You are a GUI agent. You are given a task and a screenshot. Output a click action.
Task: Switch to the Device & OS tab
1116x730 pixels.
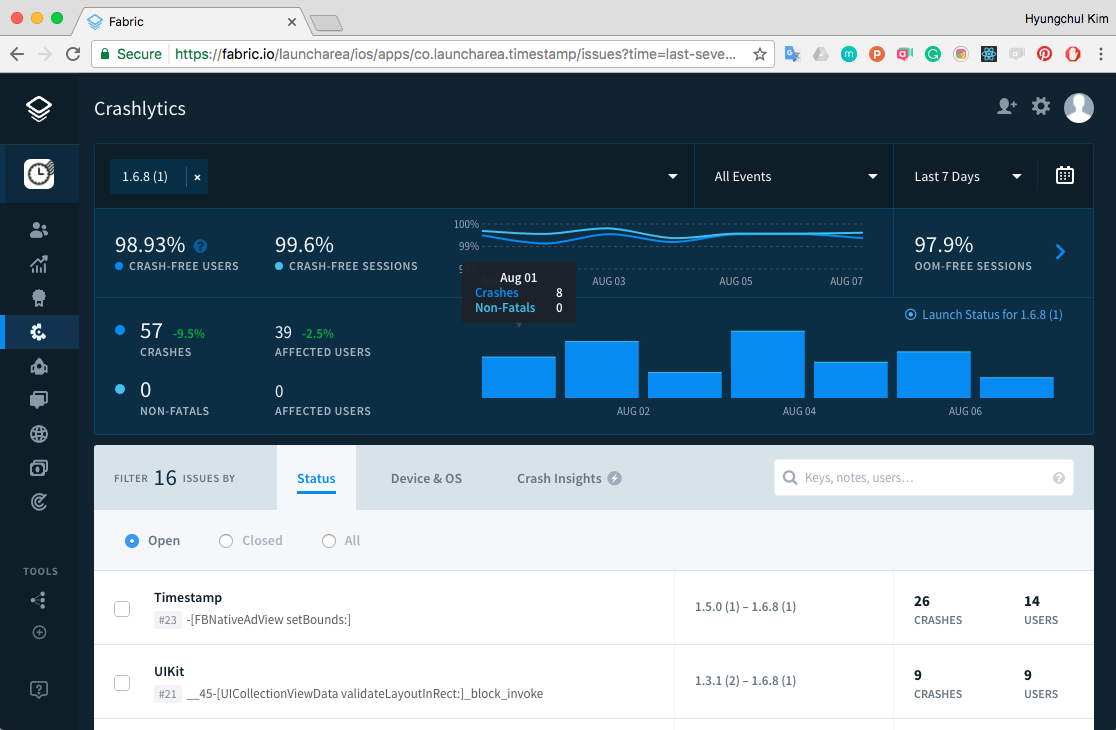[426, 479]
